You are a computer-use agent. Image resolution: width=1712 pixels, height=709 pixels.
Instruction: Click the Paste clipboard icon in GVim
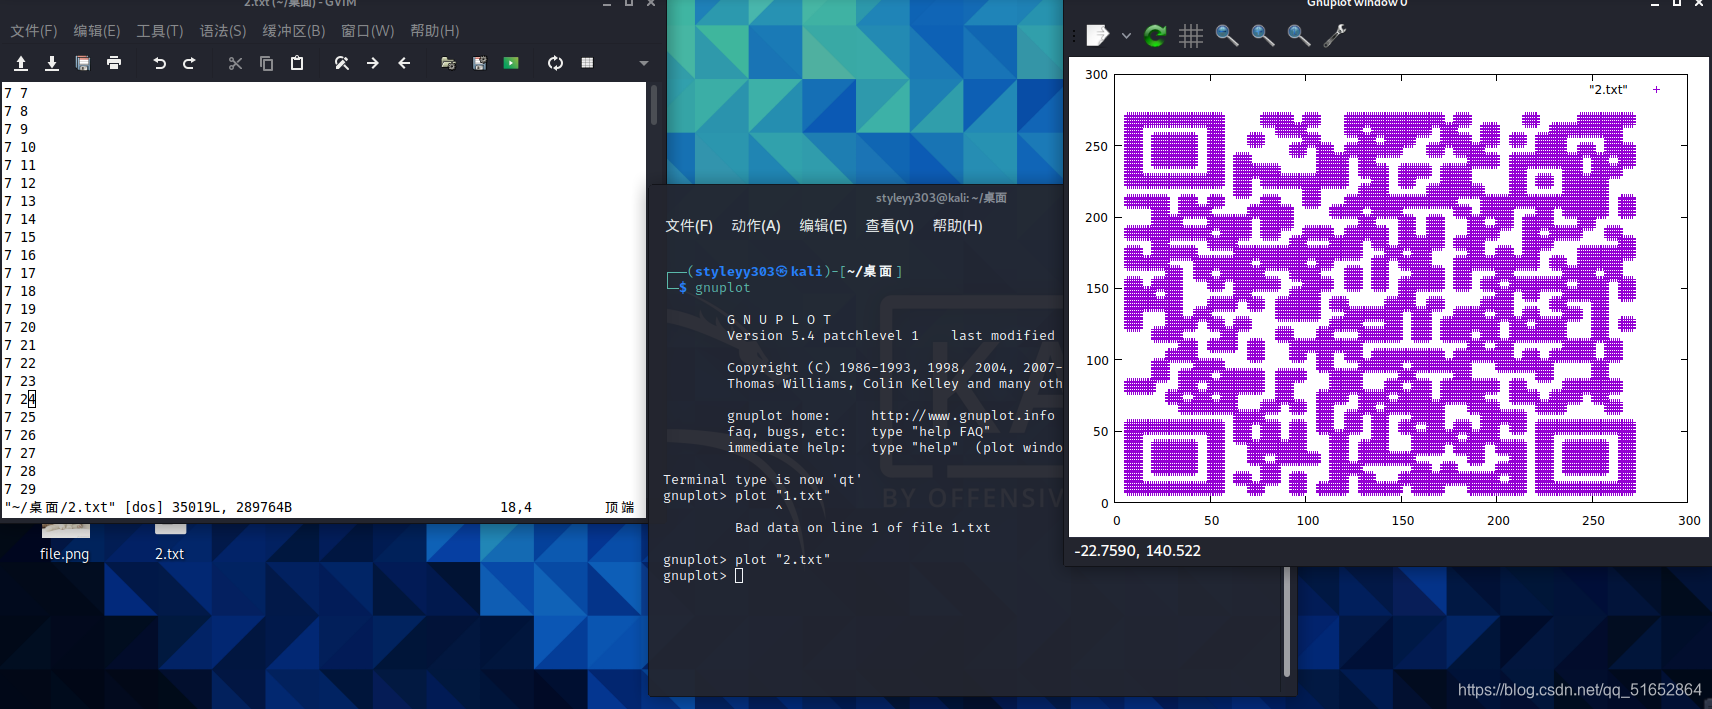click(297, 63)
